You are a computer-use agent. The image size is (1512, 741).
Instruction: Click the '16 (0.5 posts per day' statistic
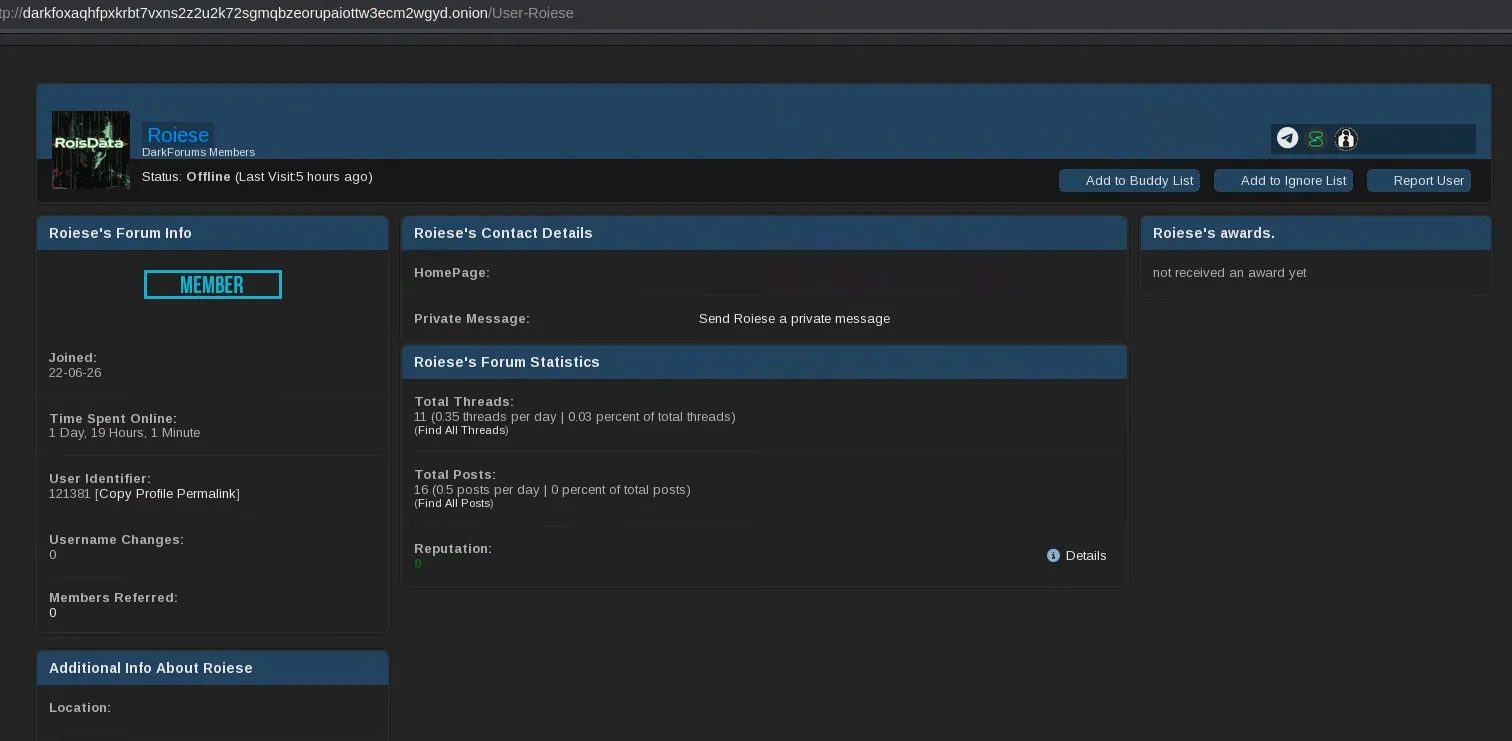click(552, 489)
